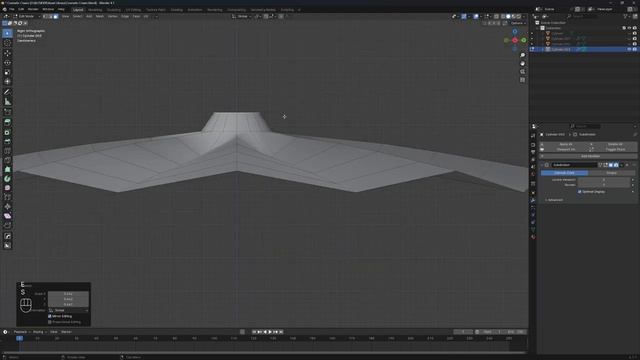Click the Render levels value field
The height and width of the screenshot is (360, 640).
click(x=604, y=185)
